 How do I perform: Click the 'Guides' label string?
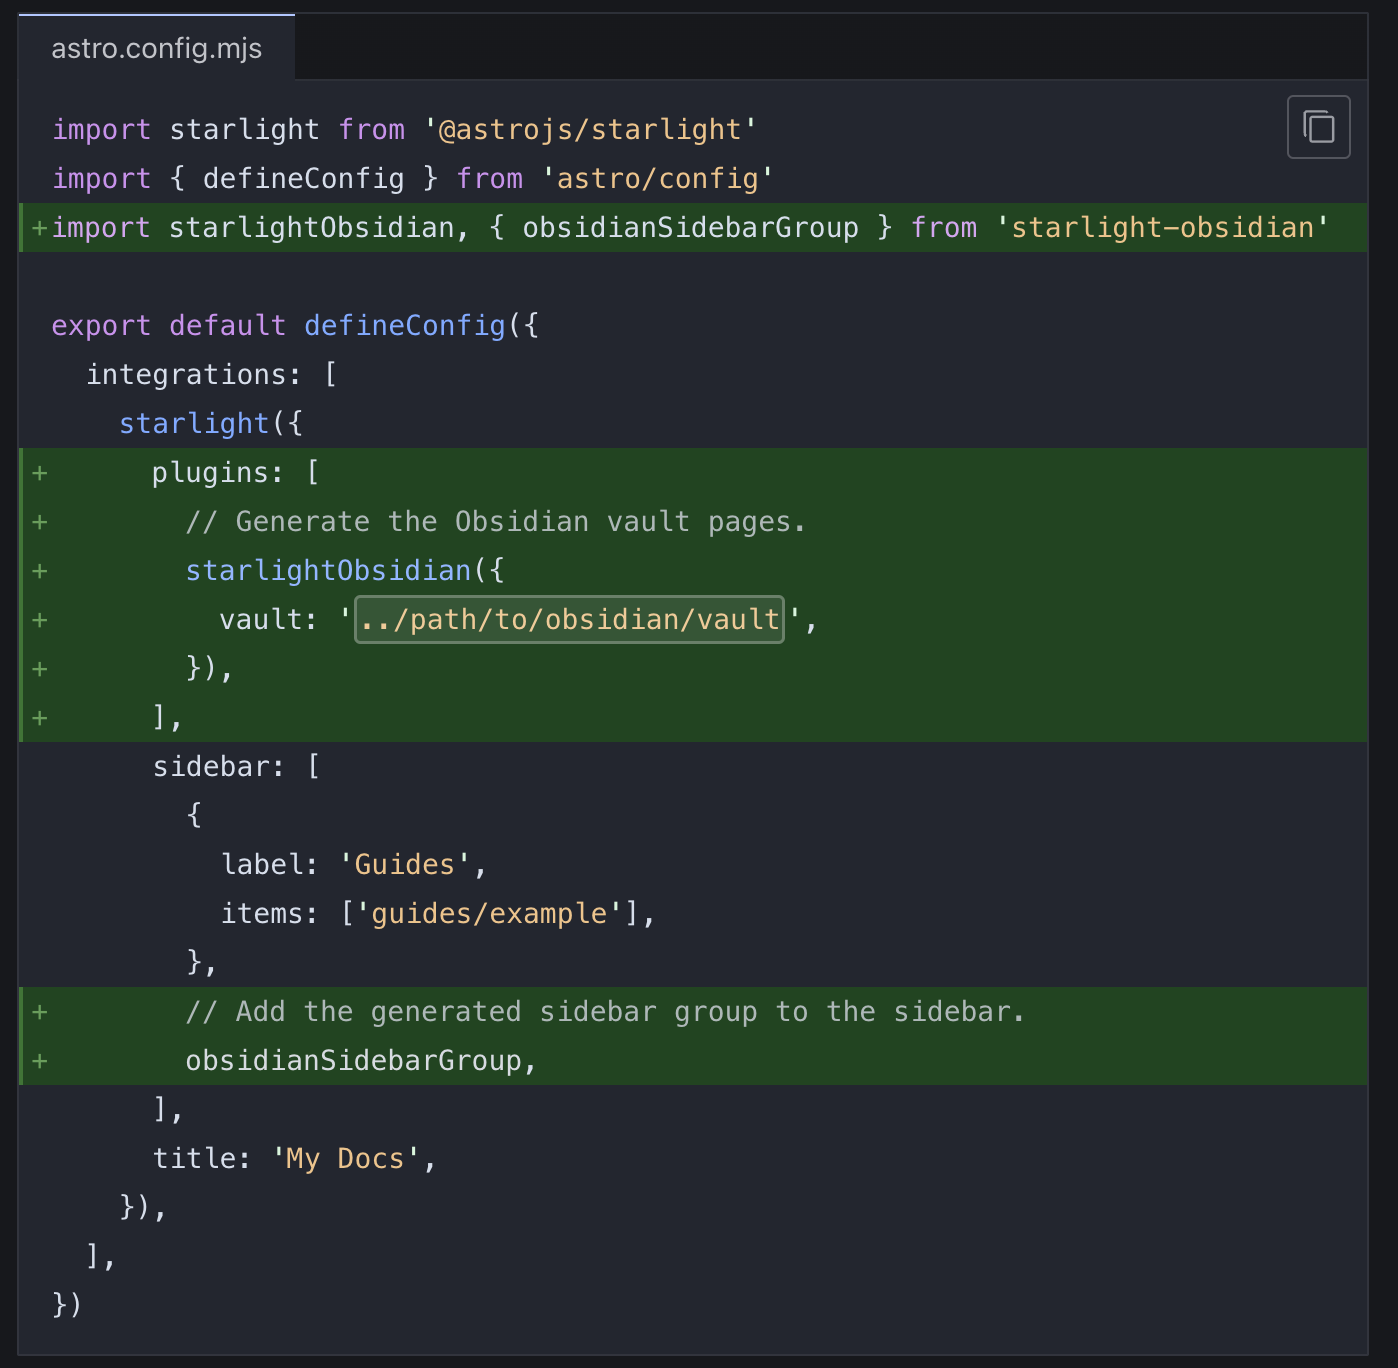(404, 865)
